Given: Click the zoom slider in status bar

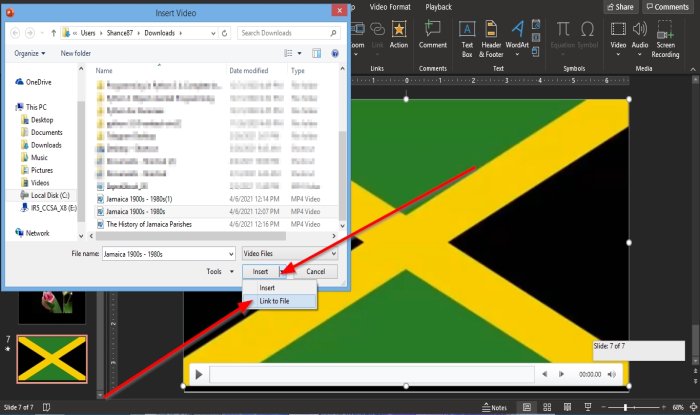Looking at the screenshot, I should (x=625, y=408).
